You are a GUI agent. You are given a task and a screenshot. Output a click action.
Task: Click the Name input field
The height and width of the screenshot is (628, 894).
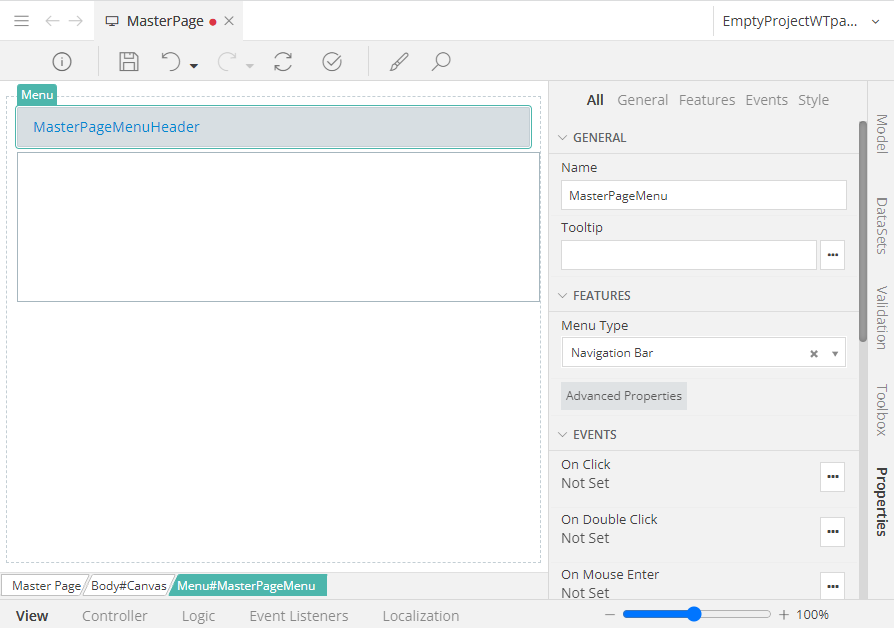703,195
